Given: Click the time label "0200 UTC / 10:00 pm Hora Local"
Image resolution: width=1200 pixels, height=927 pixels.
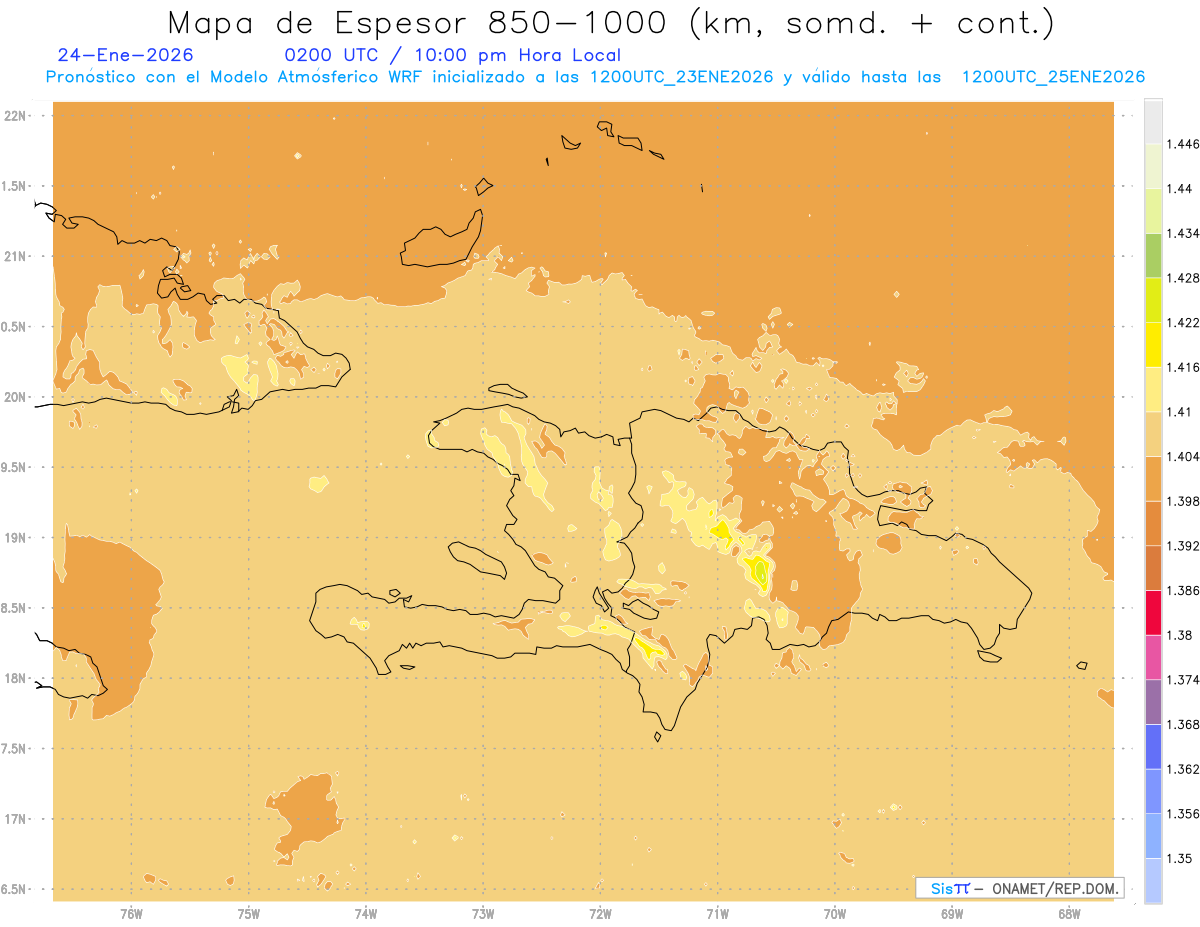Looking at the screenshot, I should coord(453,56).
